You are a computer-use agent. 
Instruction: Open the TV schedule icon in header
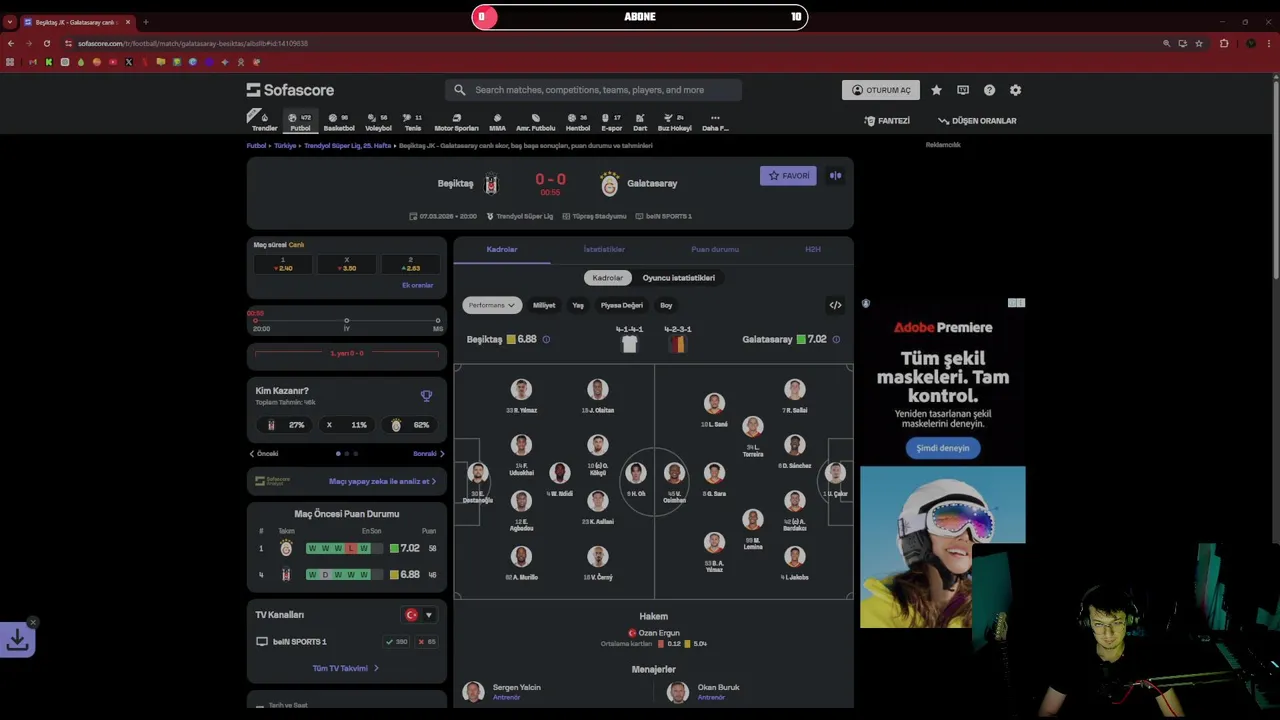pos(963,90)
